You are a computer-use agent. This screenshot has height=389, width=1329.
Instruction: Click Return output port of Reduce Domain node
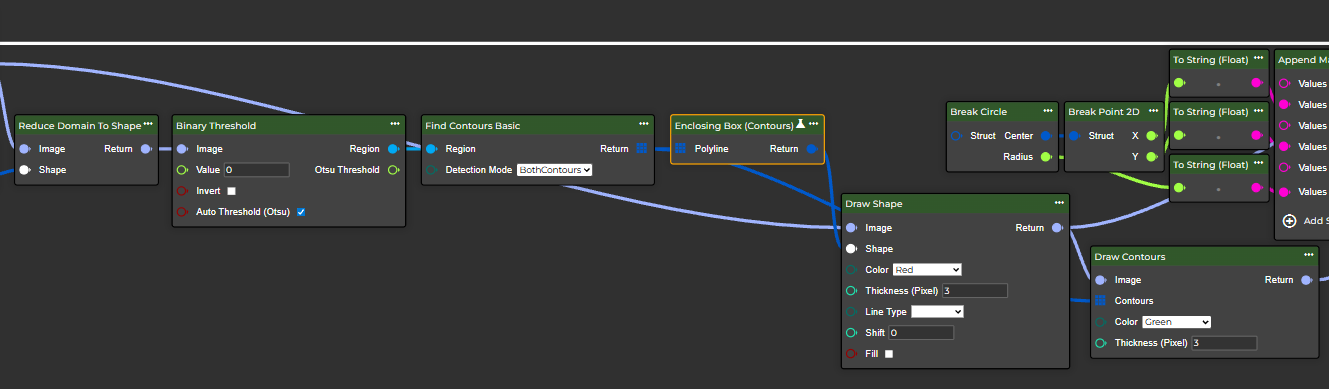[x=147, y=149]
